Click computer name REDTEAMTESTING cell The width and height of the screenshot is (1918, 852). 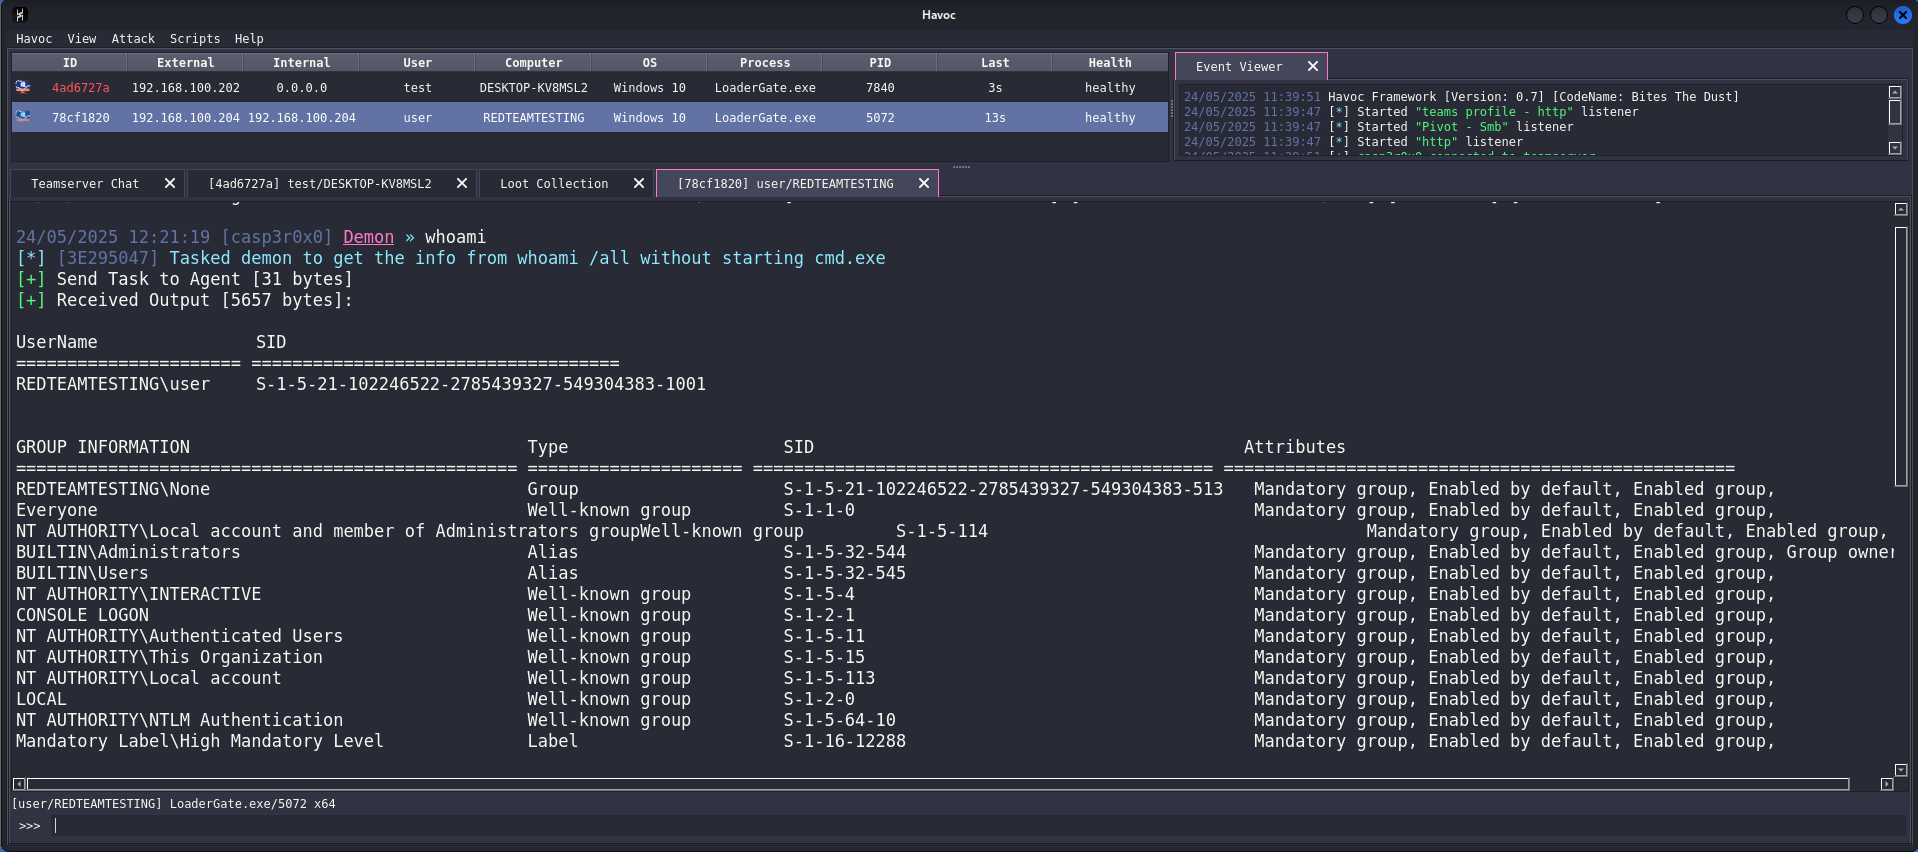tap(533, 118)
